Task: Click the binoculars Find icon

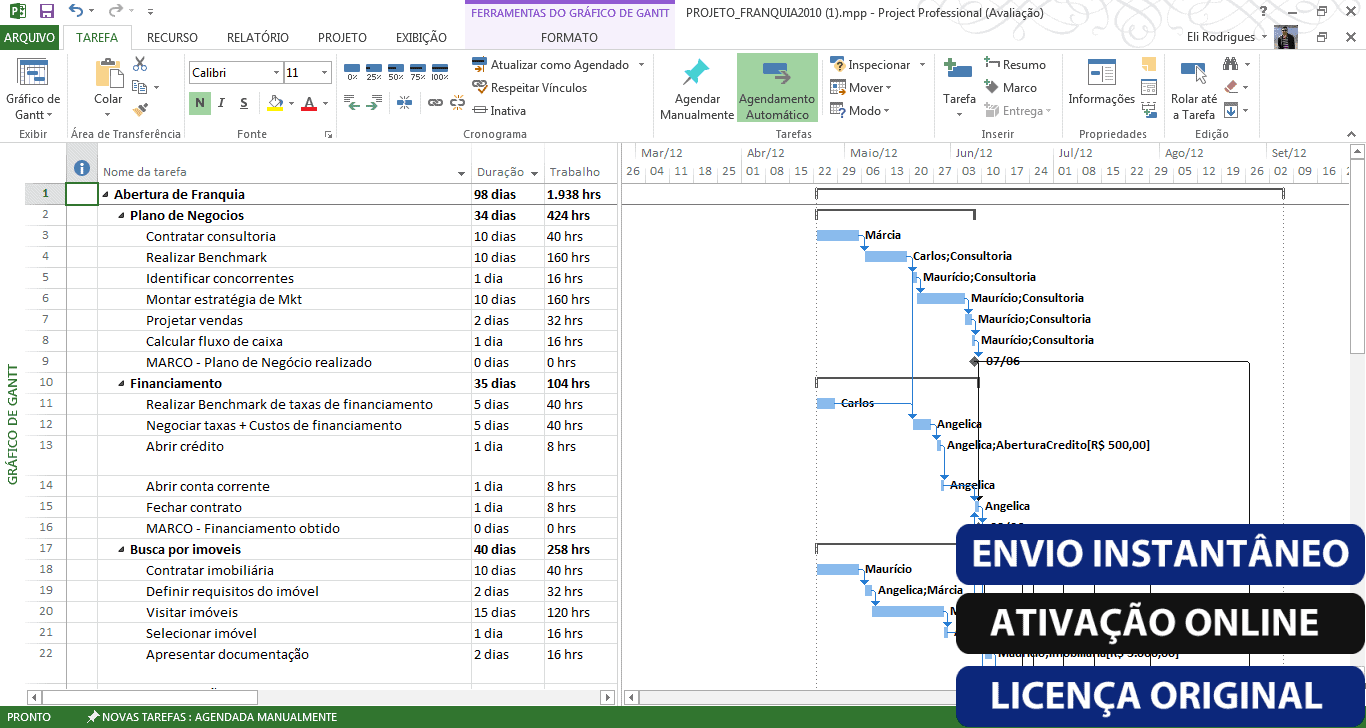Action: 1231,64
